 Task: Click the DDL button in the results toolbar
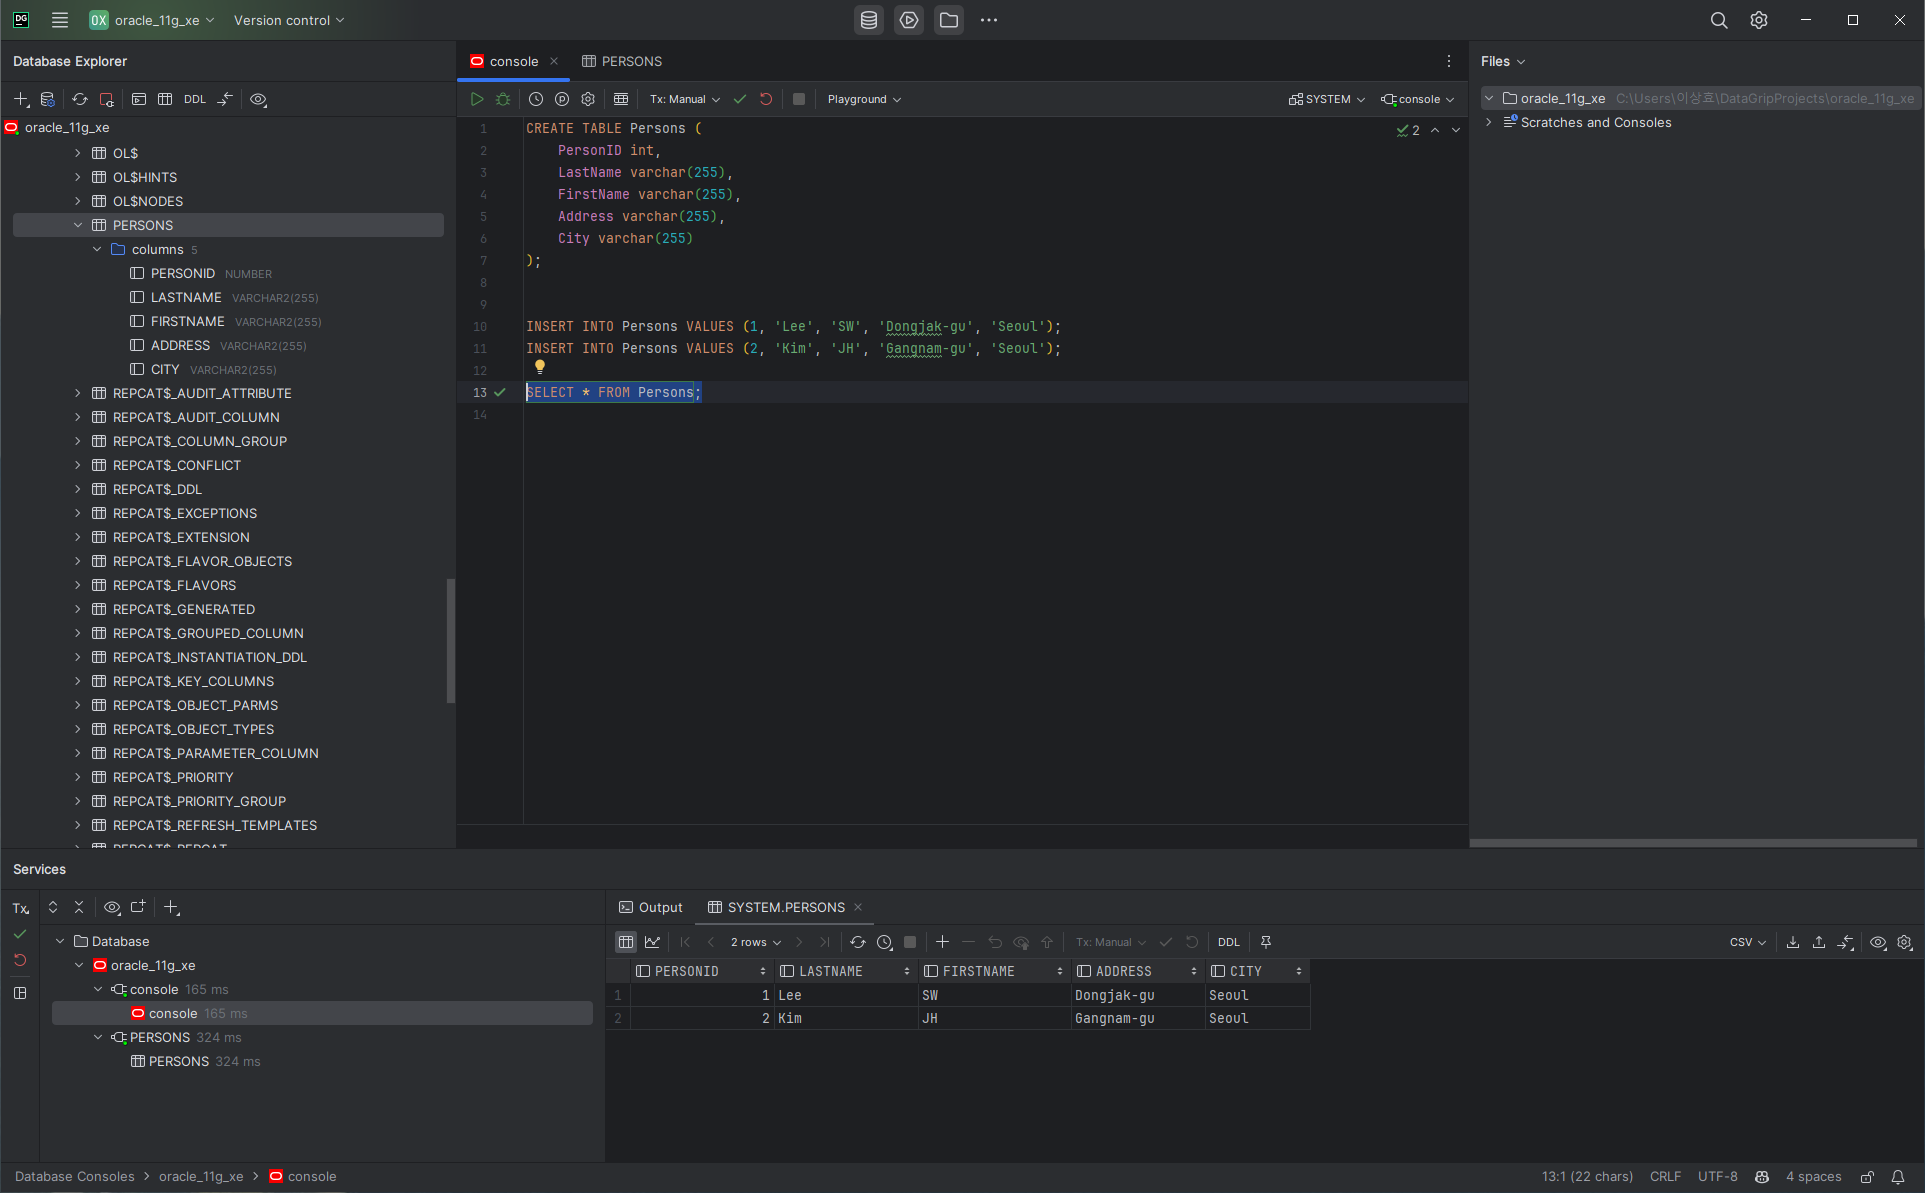click(x=1228, y=942)
